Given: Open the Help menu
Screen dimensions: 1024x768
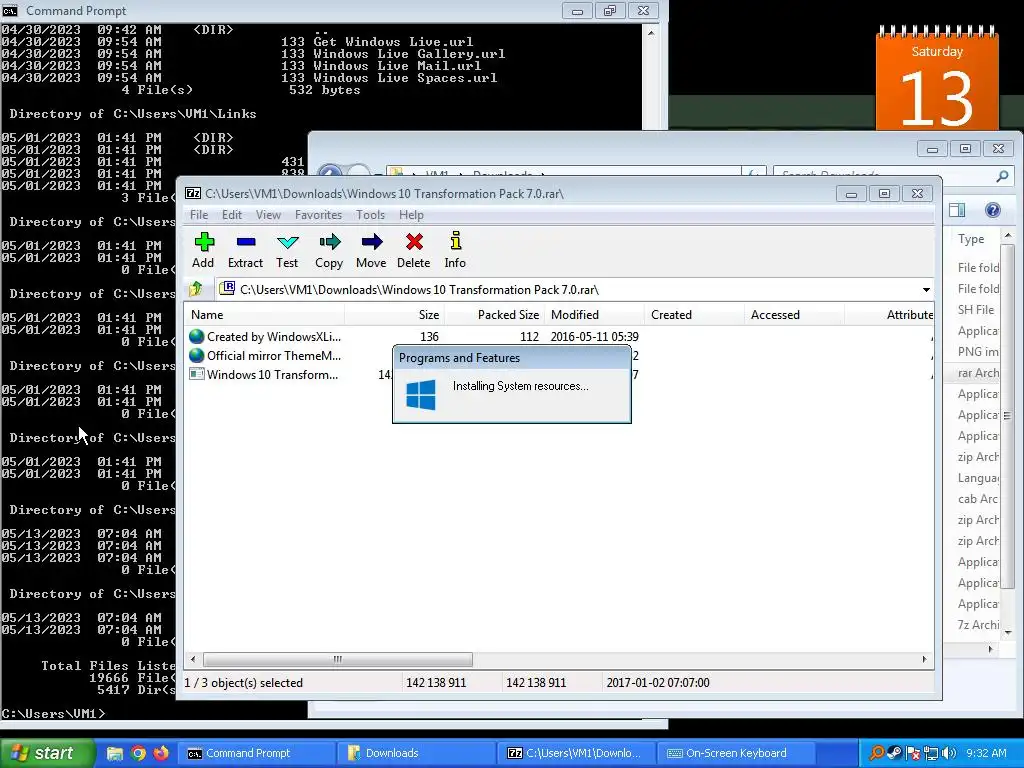Looking at the screenshot, I should (411, 215).
